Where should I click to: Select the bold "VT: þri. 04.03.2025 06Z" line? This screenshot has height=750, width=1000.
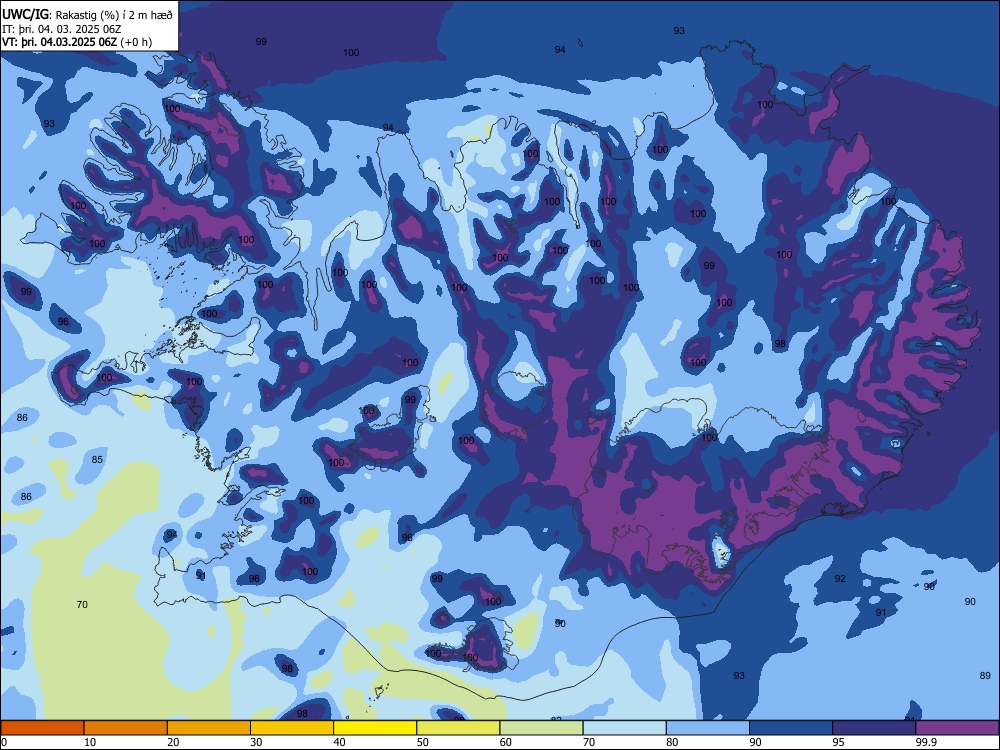pos(59,43)
